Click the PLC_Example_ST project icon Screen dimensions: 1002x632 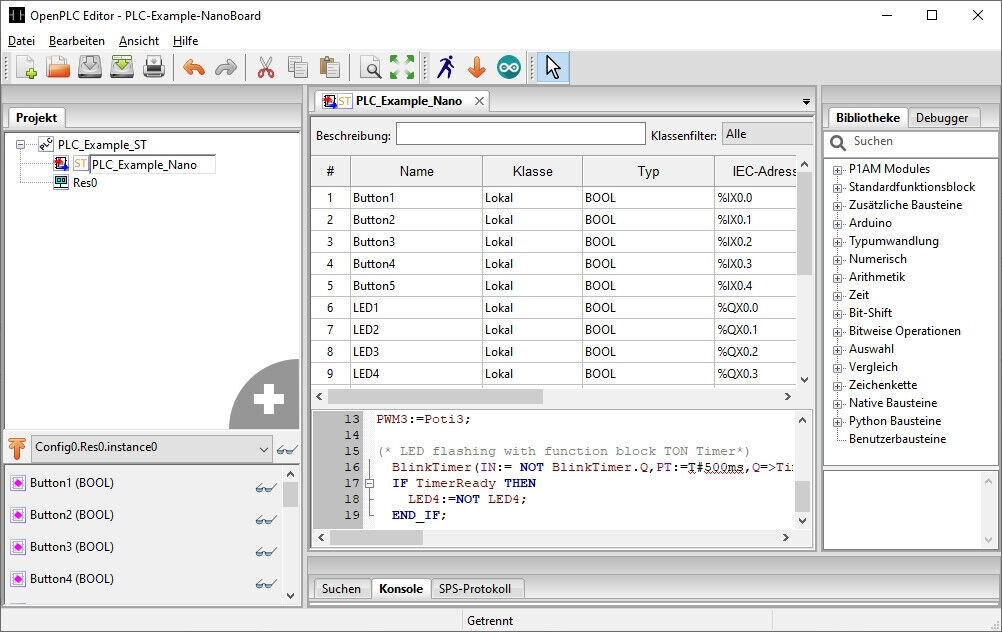point(46,144)
